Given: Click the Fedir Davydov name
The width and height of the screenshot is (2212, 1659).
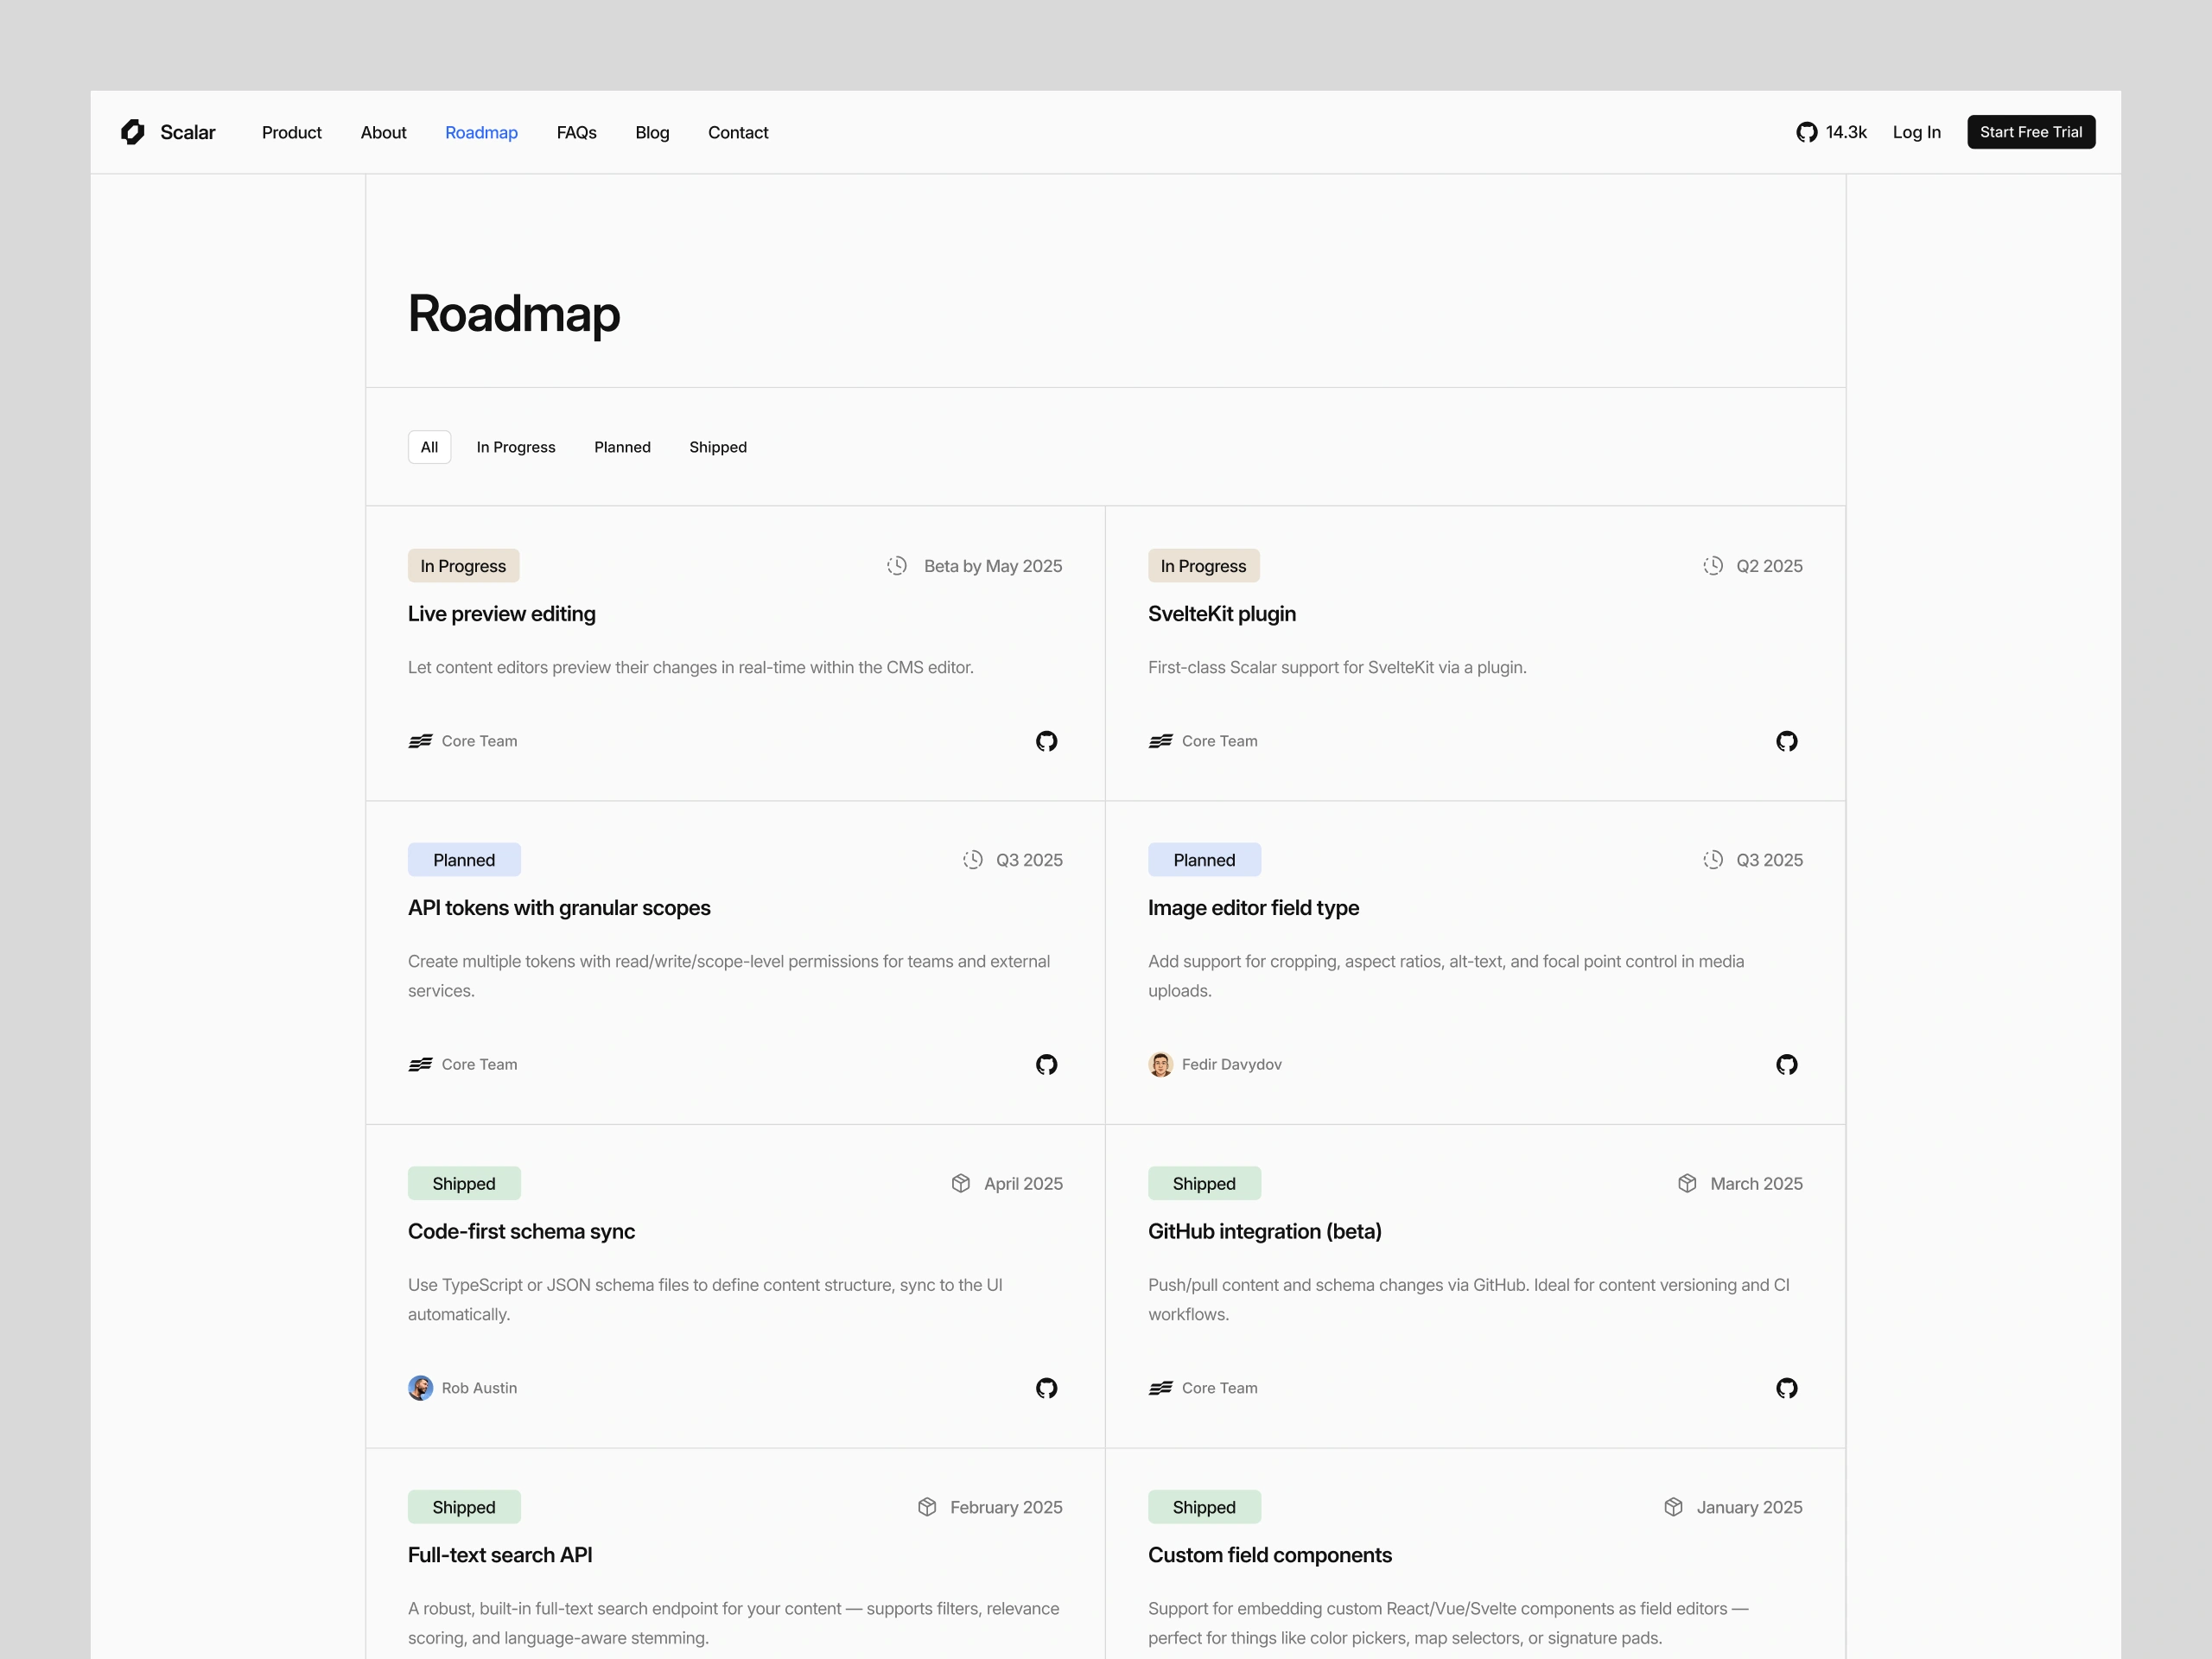Looking at the screenshot, I should 1231,1064.
